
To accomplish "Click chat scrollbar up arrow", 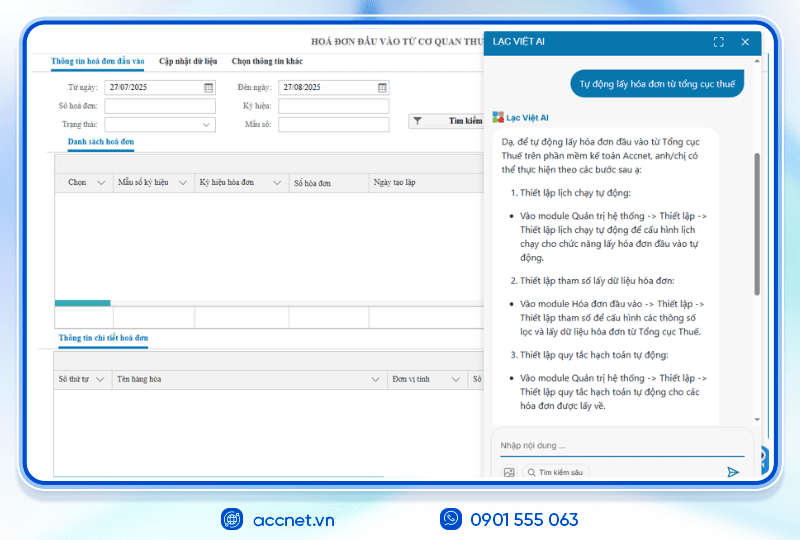I will pyautogui.click(x=757, y=61).
